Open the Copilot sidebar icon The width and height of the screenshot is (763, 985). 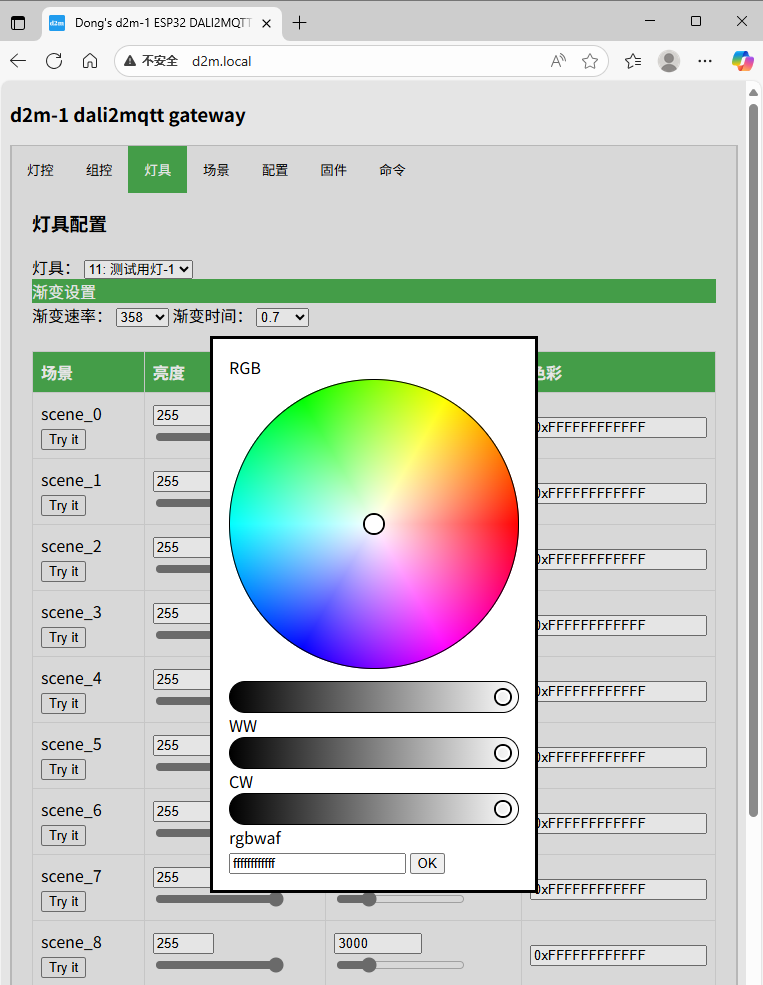(x=742, y=61)
